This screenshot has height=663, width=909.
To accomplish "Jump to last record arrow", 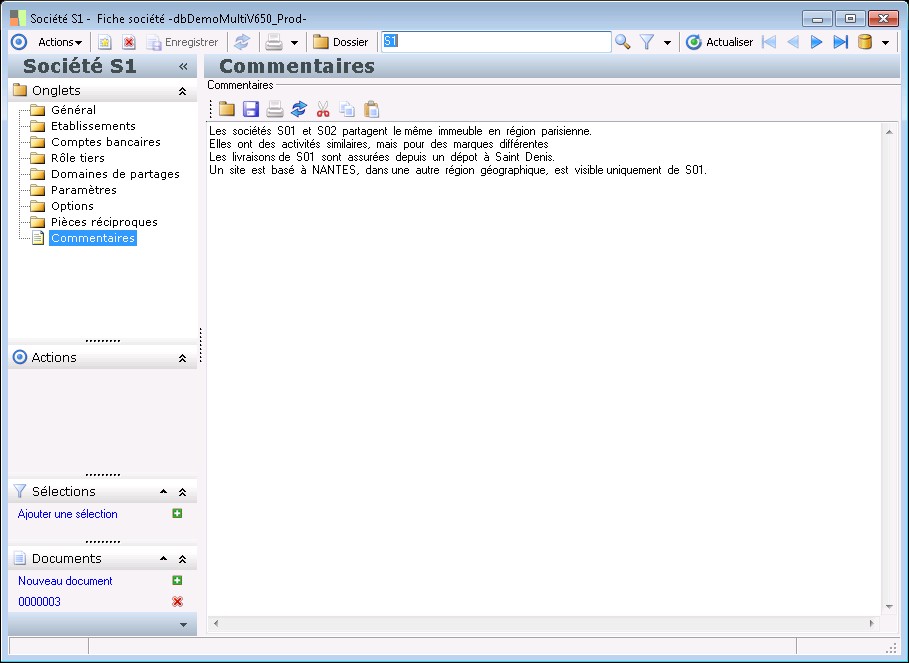I will click(x=840, y=42).
